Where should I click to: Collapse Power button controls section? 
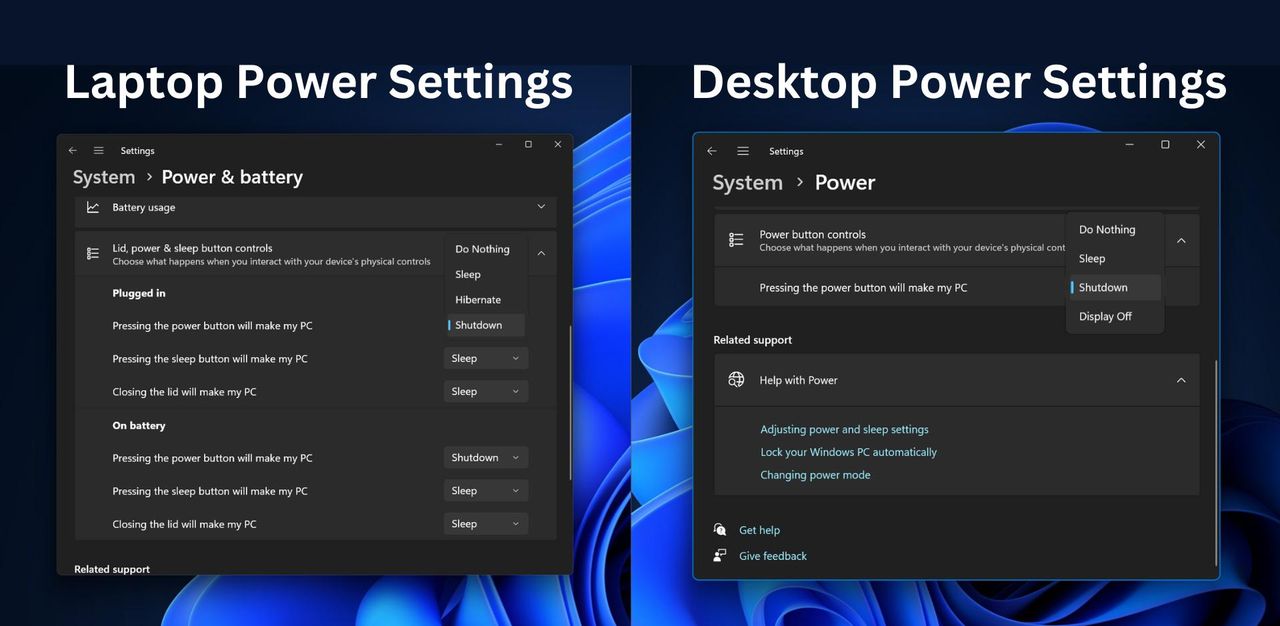[x=1181, y=241]
